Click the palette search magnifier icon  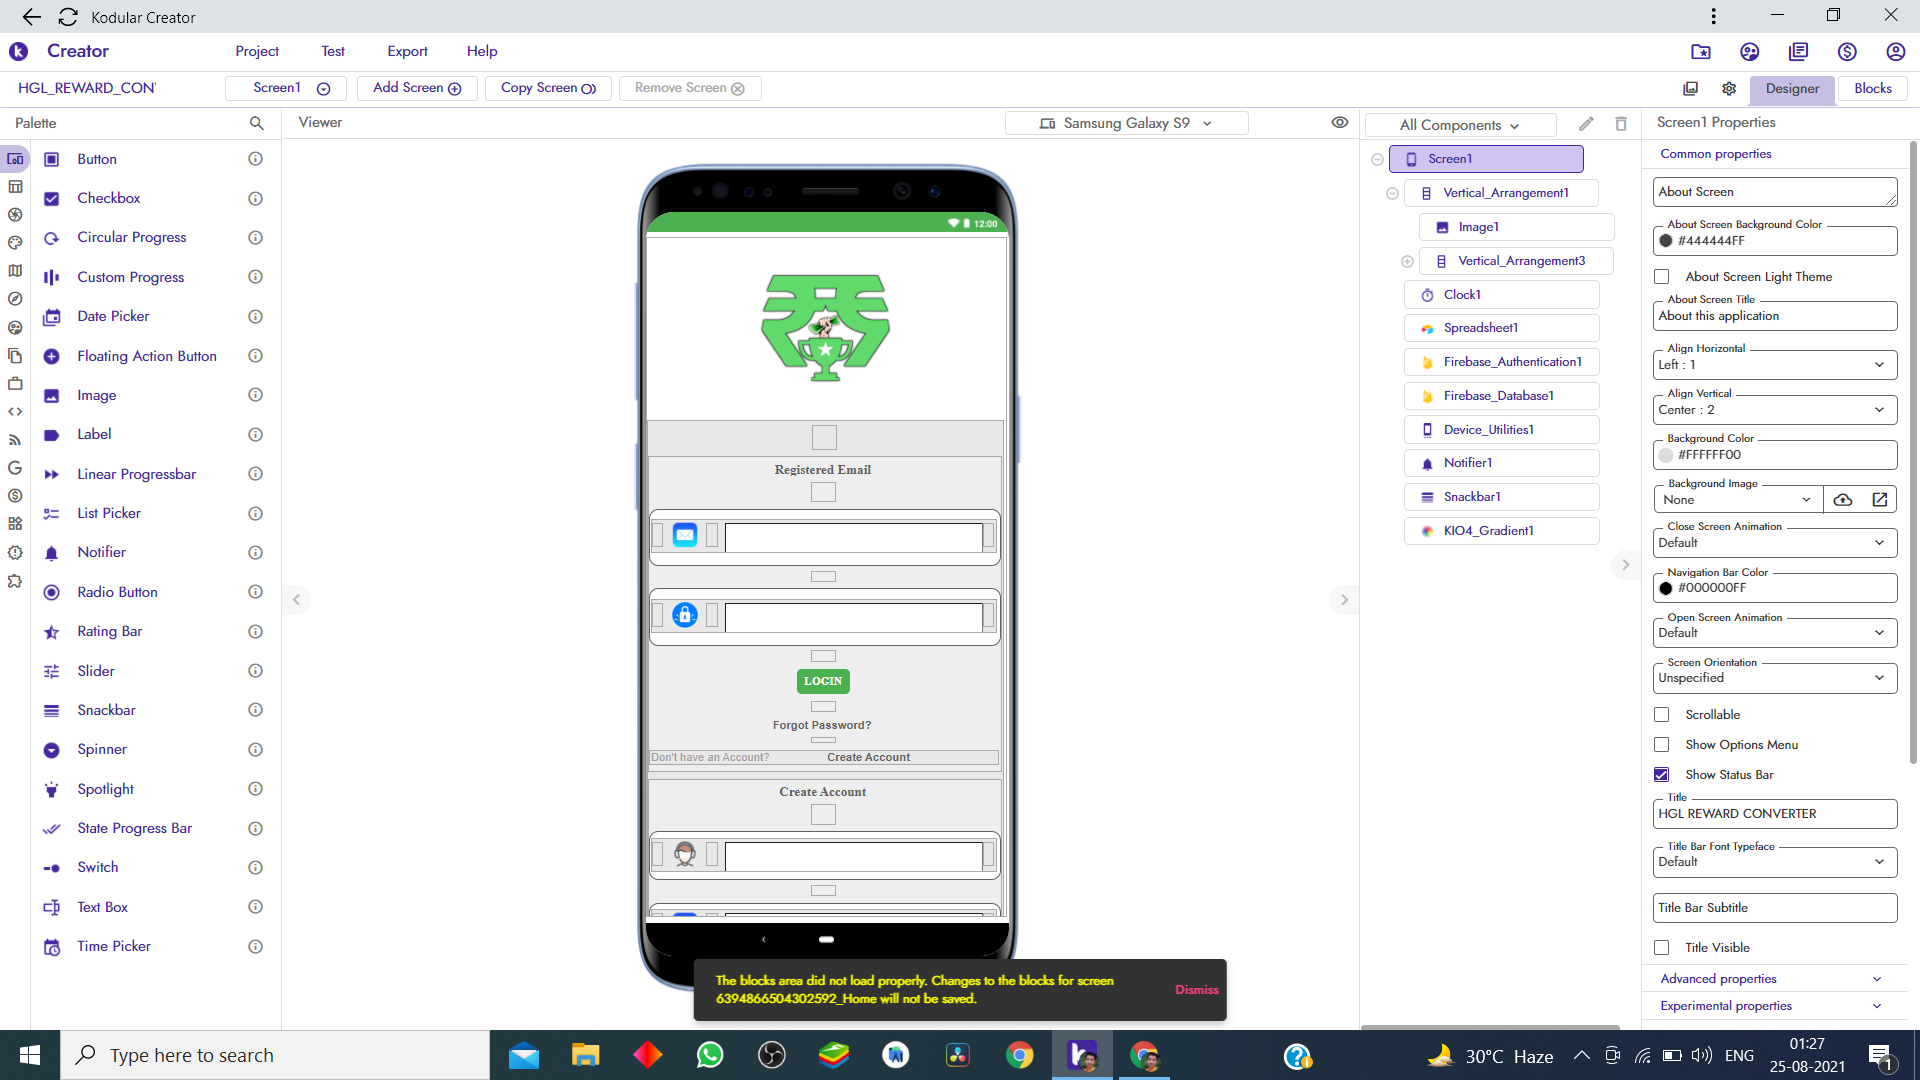click(x=256, y=123)
